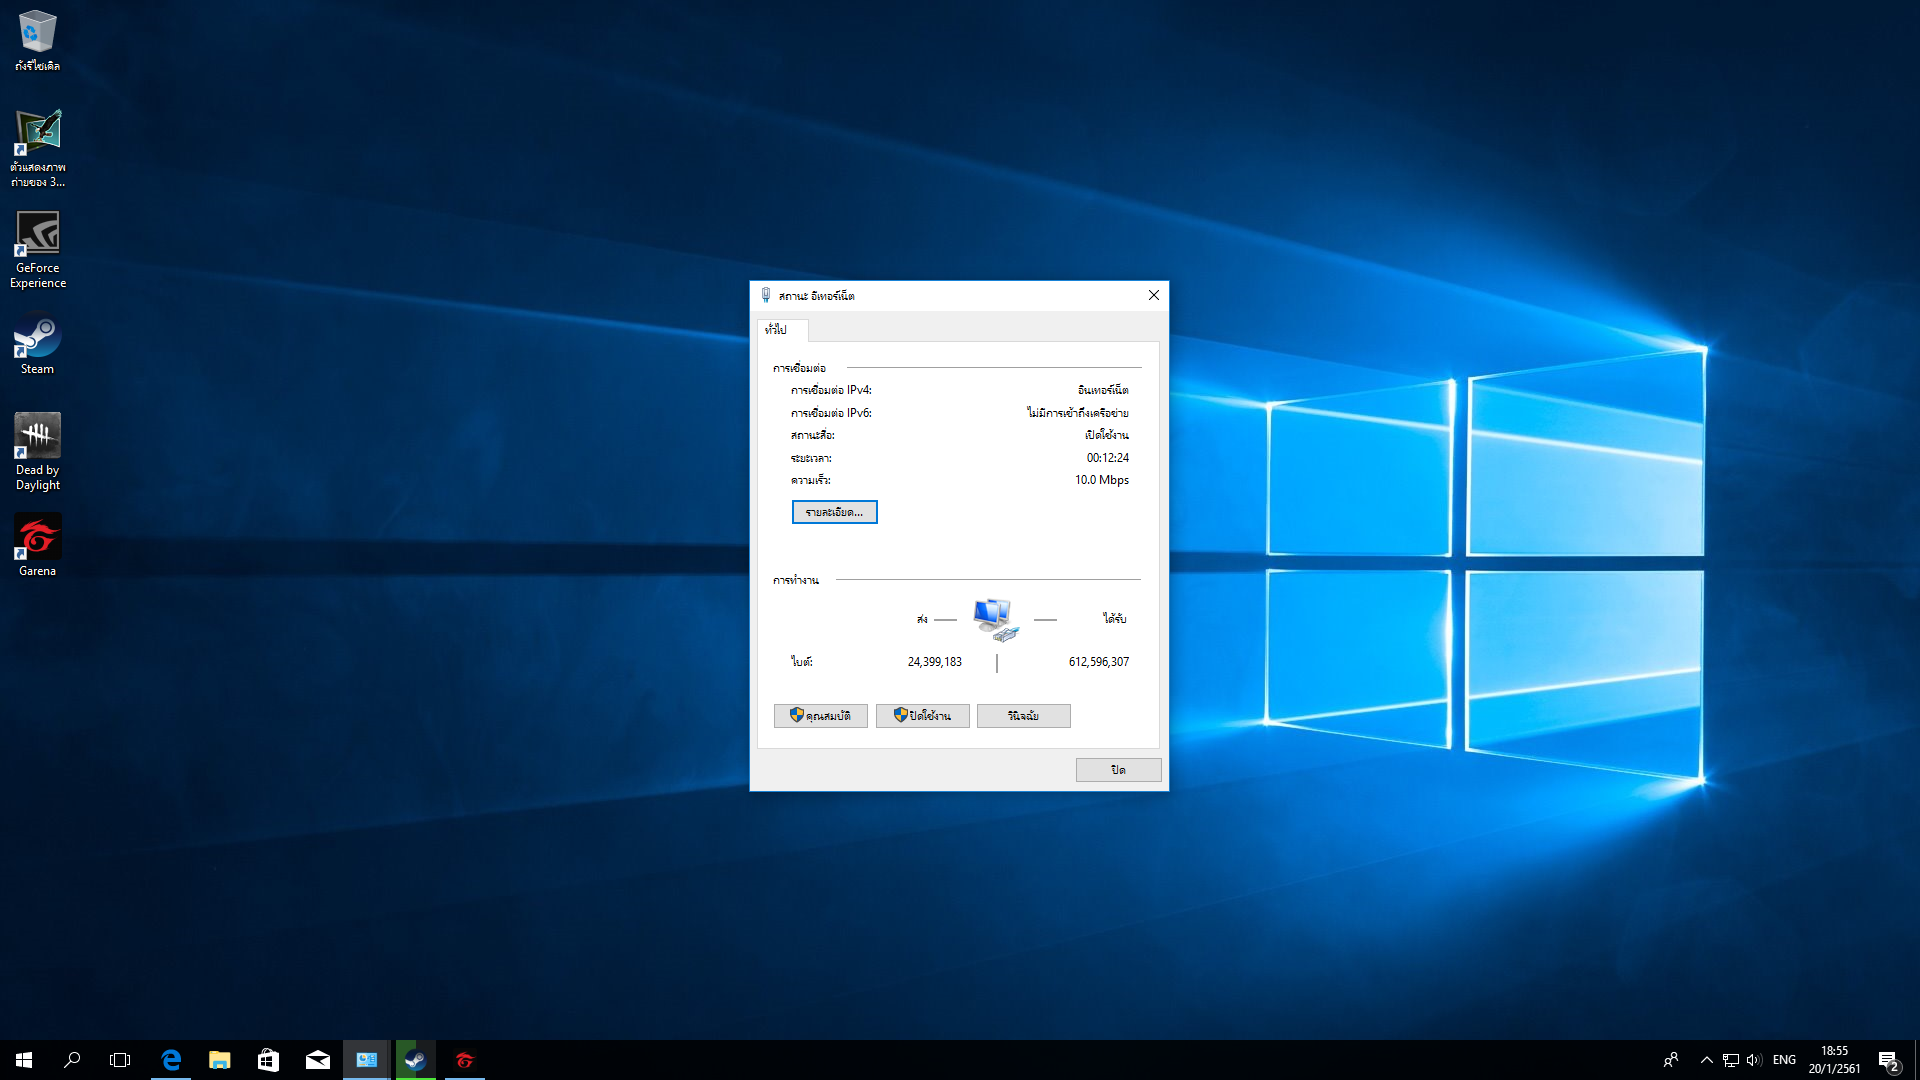This screenshot has height=1080, width=1920.
Task: Click the network status icon in system tray
Action: pyautogui.click(x=1730, y=1059)
